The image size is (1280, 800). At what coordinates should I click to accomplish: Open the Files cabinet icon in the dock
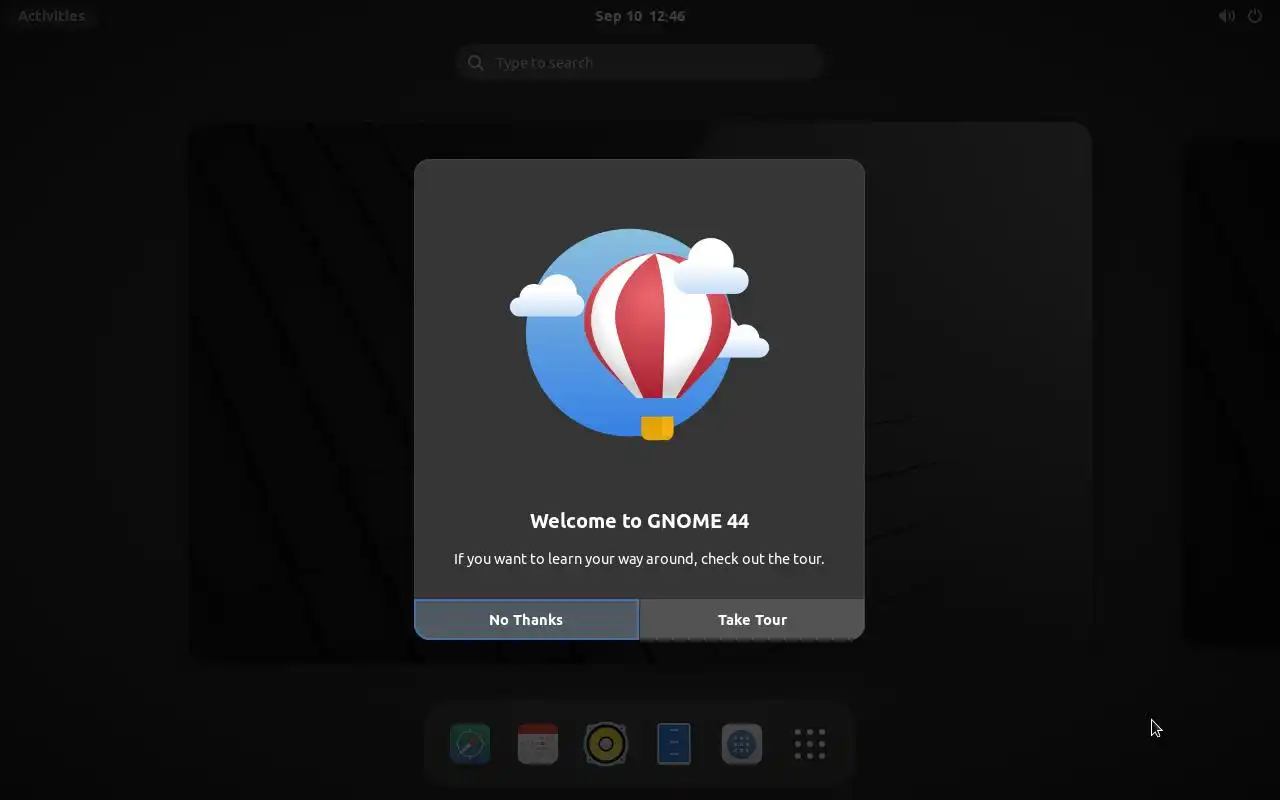pos(674,744)
